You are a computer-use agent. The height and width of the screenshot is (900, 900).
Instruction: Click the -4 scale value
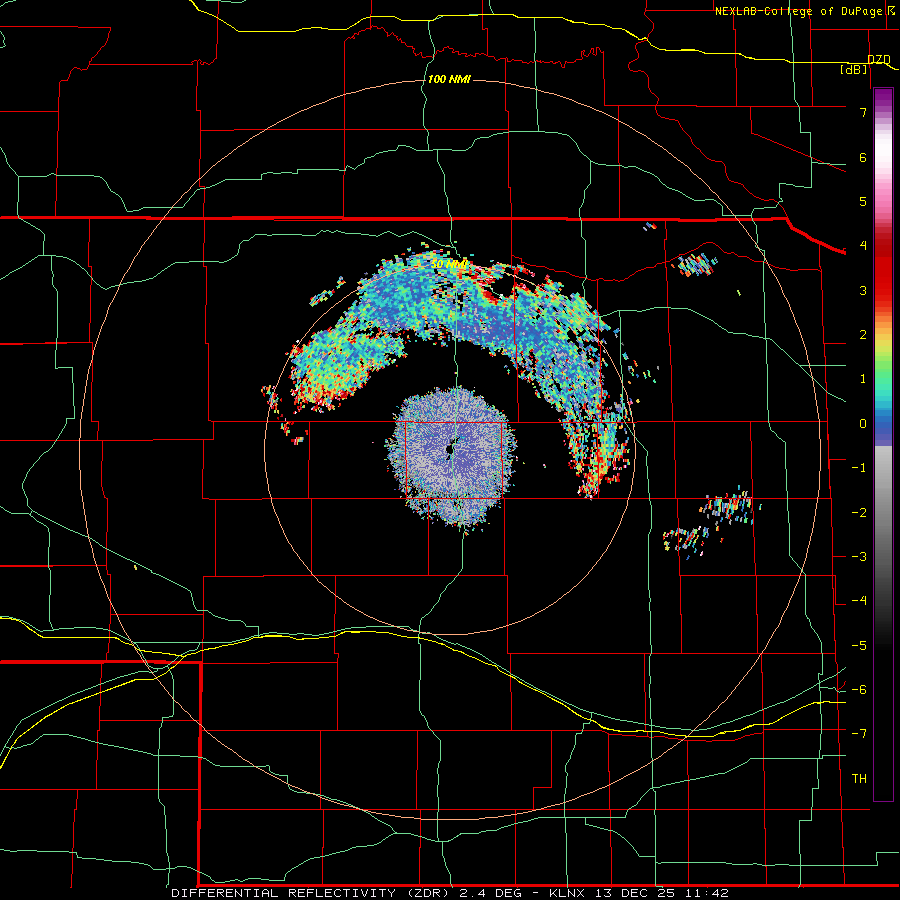pos(859,601)
